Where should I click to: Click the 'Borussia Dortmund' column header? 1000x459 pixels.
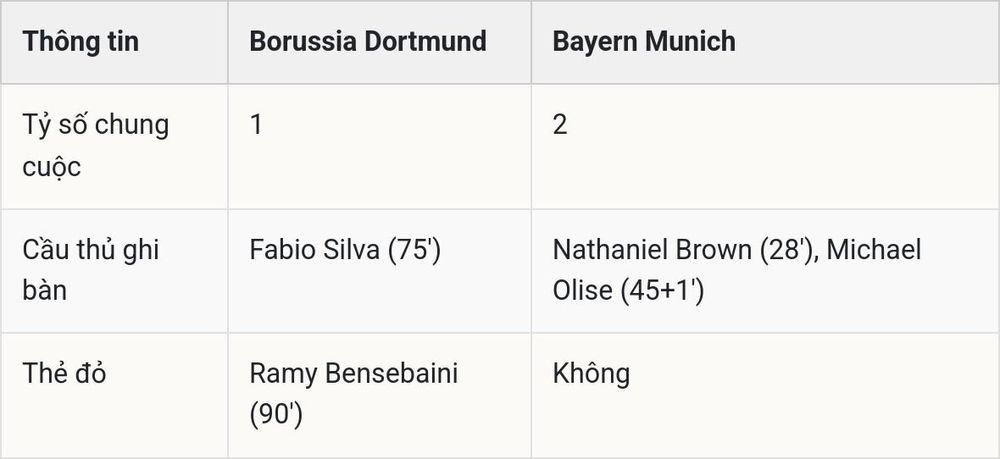coord(368,41)
